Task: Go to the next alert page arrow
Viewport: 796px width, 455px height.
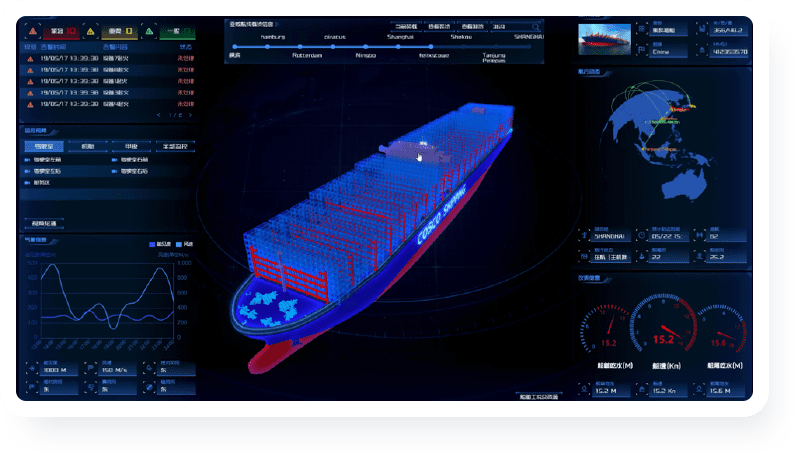Action: tap(190, 115)
